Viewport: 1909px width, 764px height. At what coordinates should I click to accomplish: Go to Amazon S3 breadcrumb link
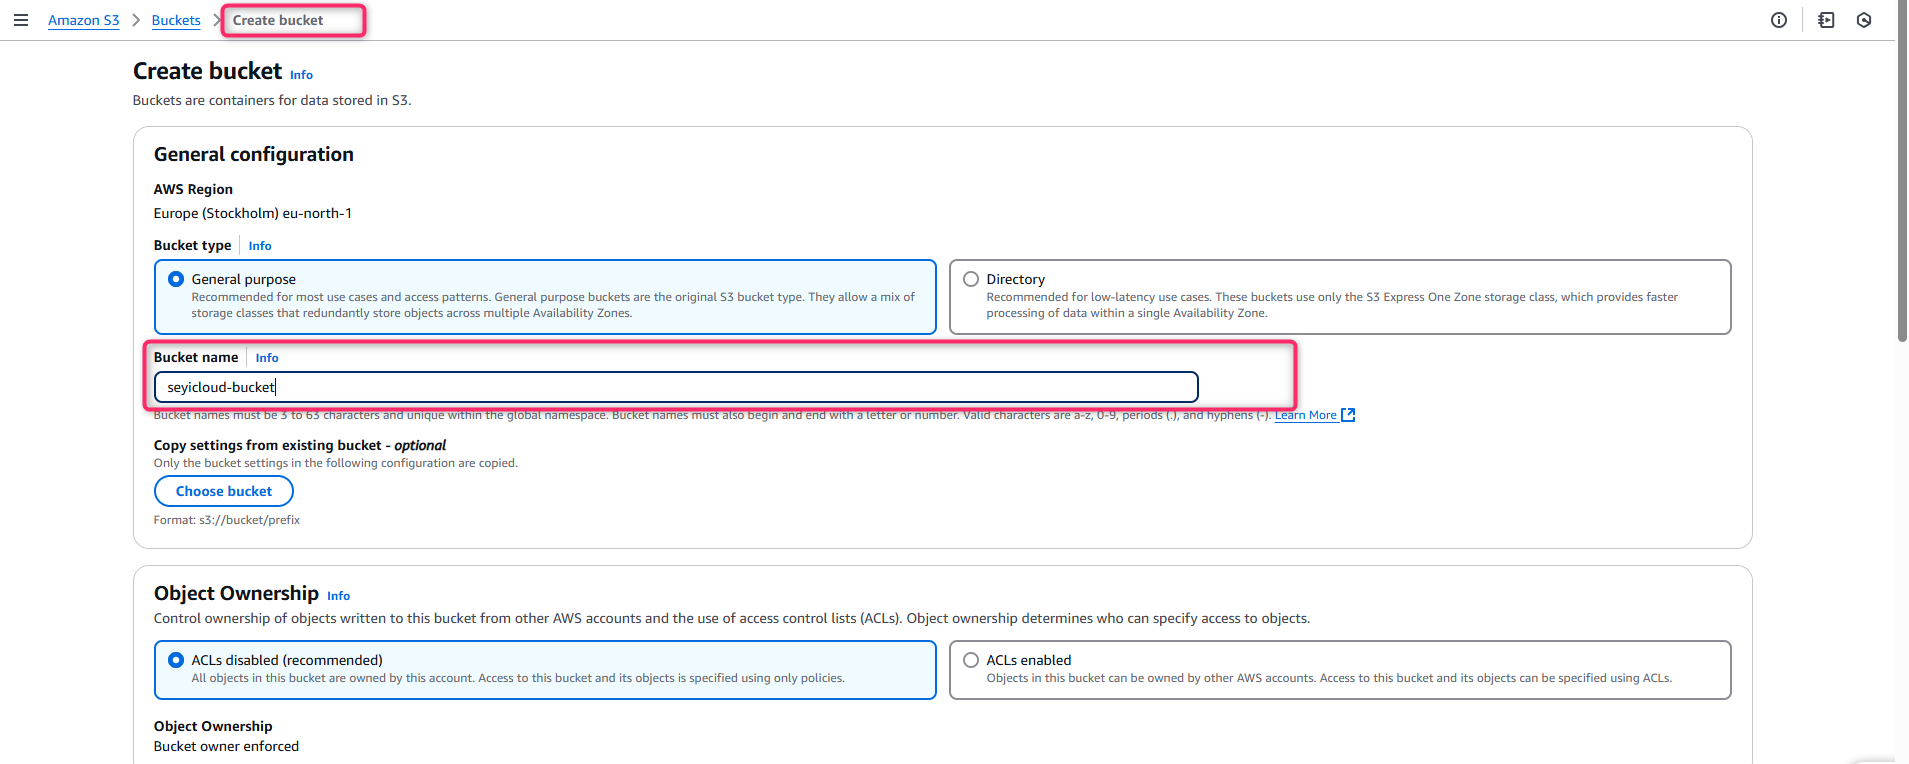pyautogui.click(x=84, y=20)
